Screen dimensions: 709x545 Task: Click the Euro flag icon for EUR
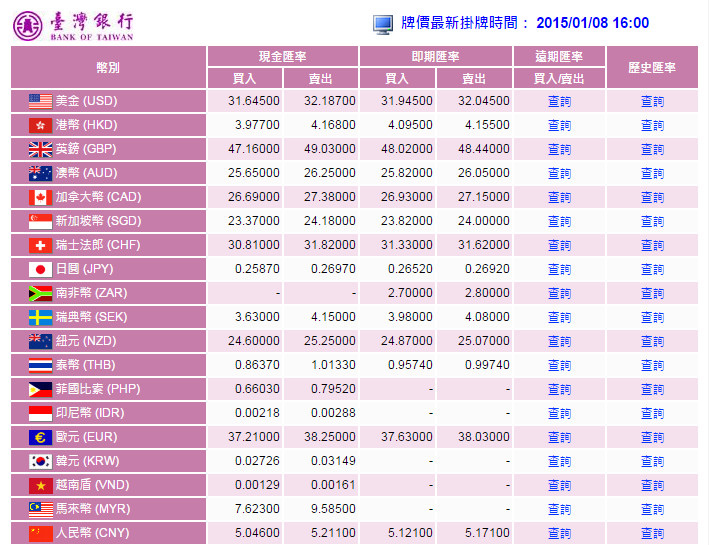pos(40,437)
